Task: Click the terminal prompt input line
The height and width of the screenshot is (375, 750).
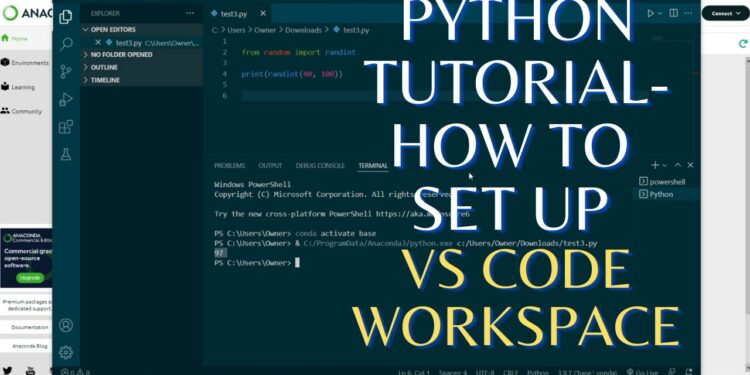Action: [x=257, y=263]
